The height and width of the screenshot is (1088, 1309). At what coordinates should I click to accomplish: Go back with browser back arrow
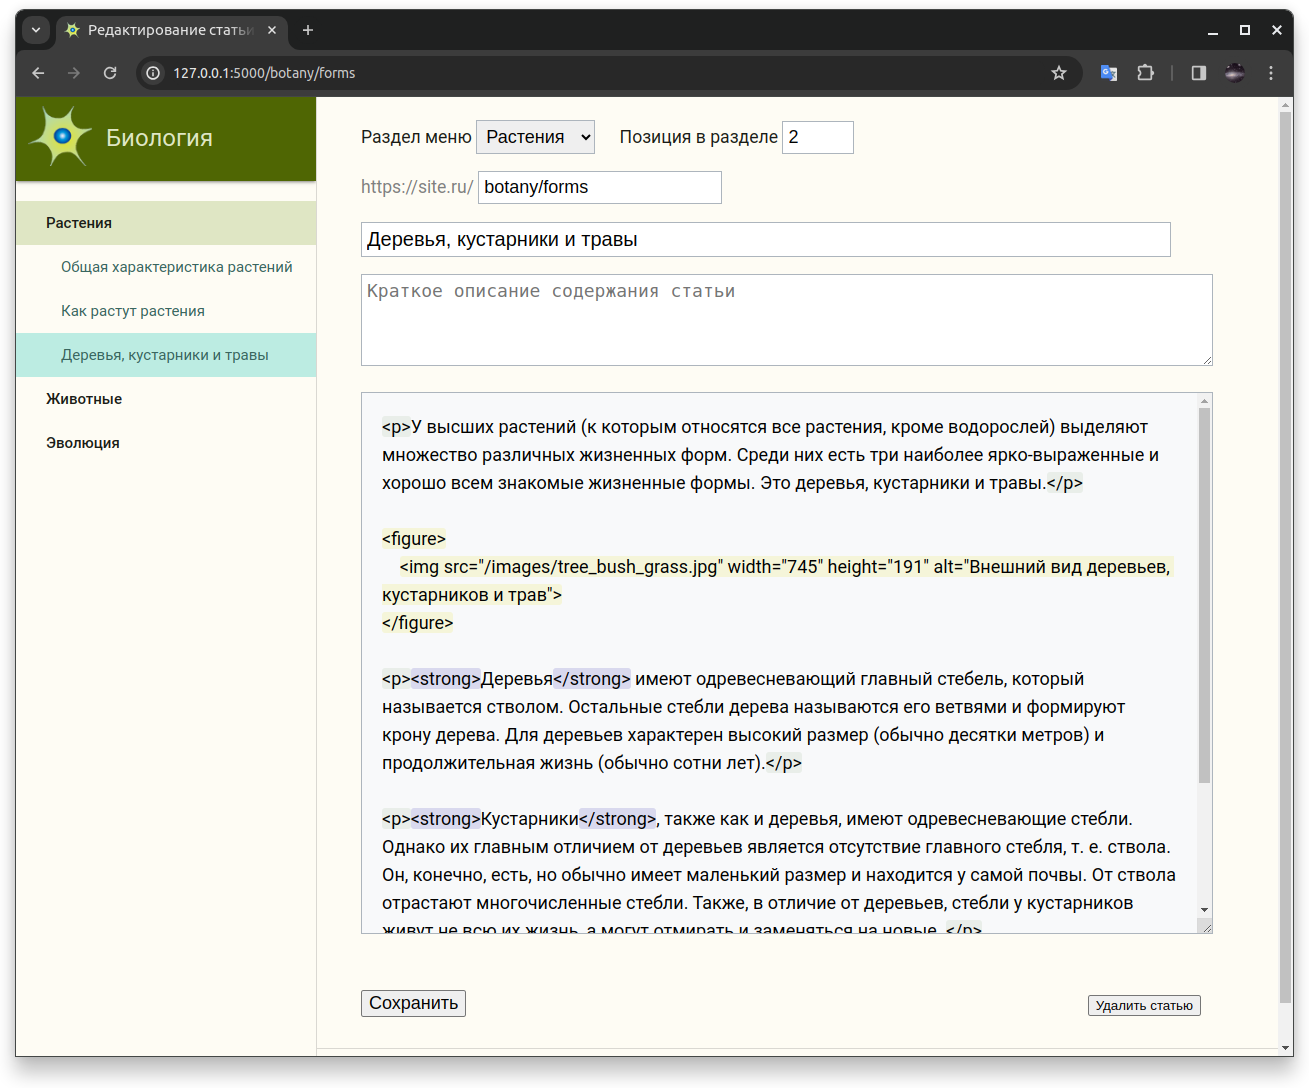pos(38,73)
